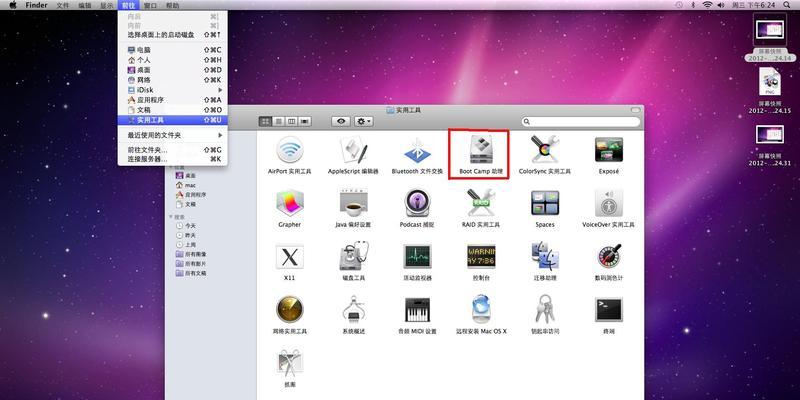This screenshot has width=800, height=400.
Task: Open the 帮助 menu in menu bar
Action: click(x=173, y=5)
